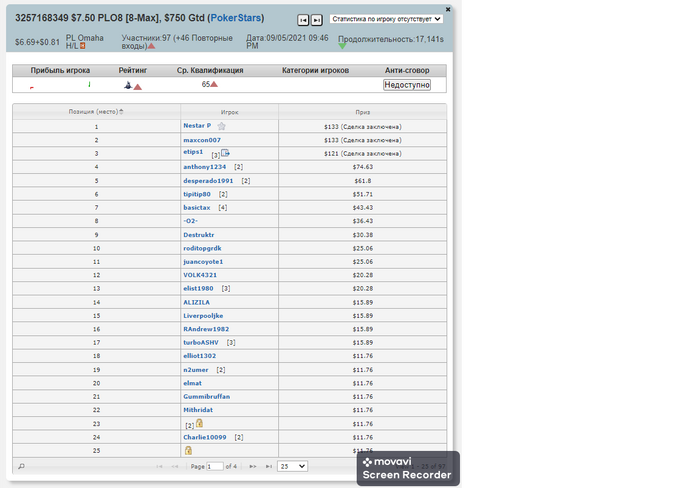The width and height of the screenshot is (700, 488).
Task: Go to next tournament arrow button
Action: tap(317, 20)
